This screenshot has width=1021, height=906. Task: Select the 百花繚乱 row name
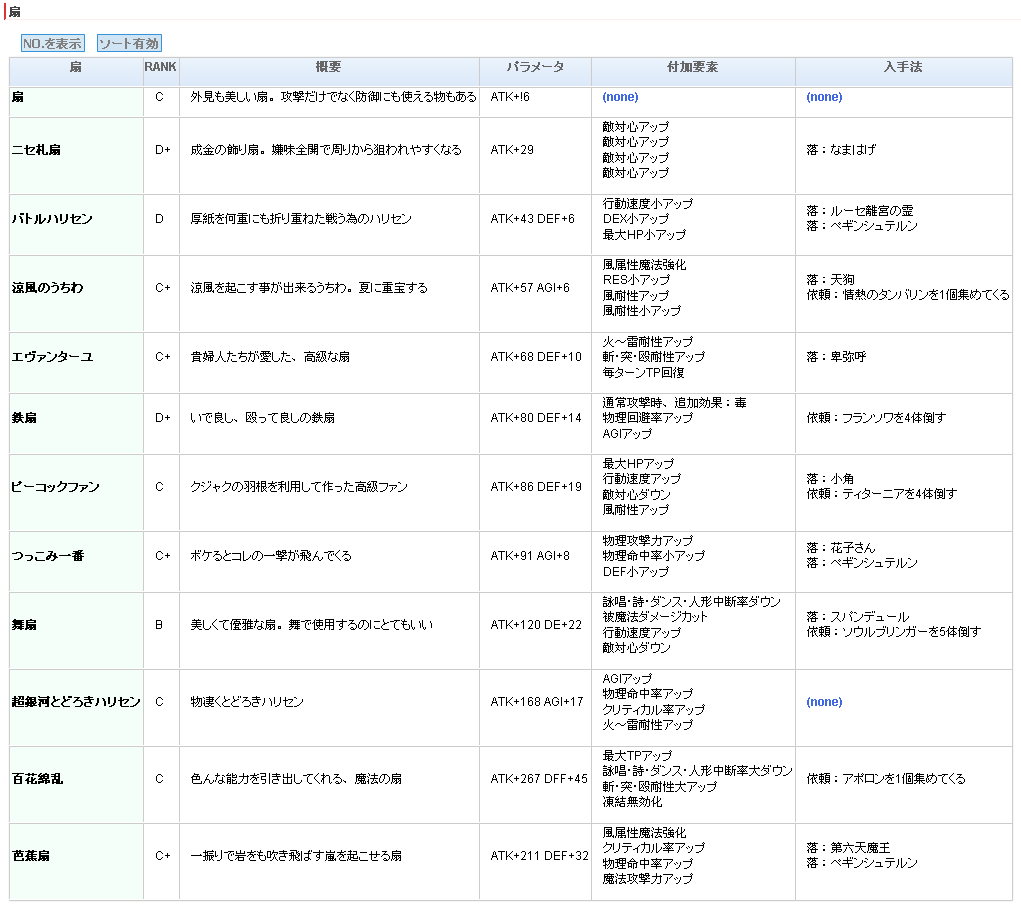38,779
